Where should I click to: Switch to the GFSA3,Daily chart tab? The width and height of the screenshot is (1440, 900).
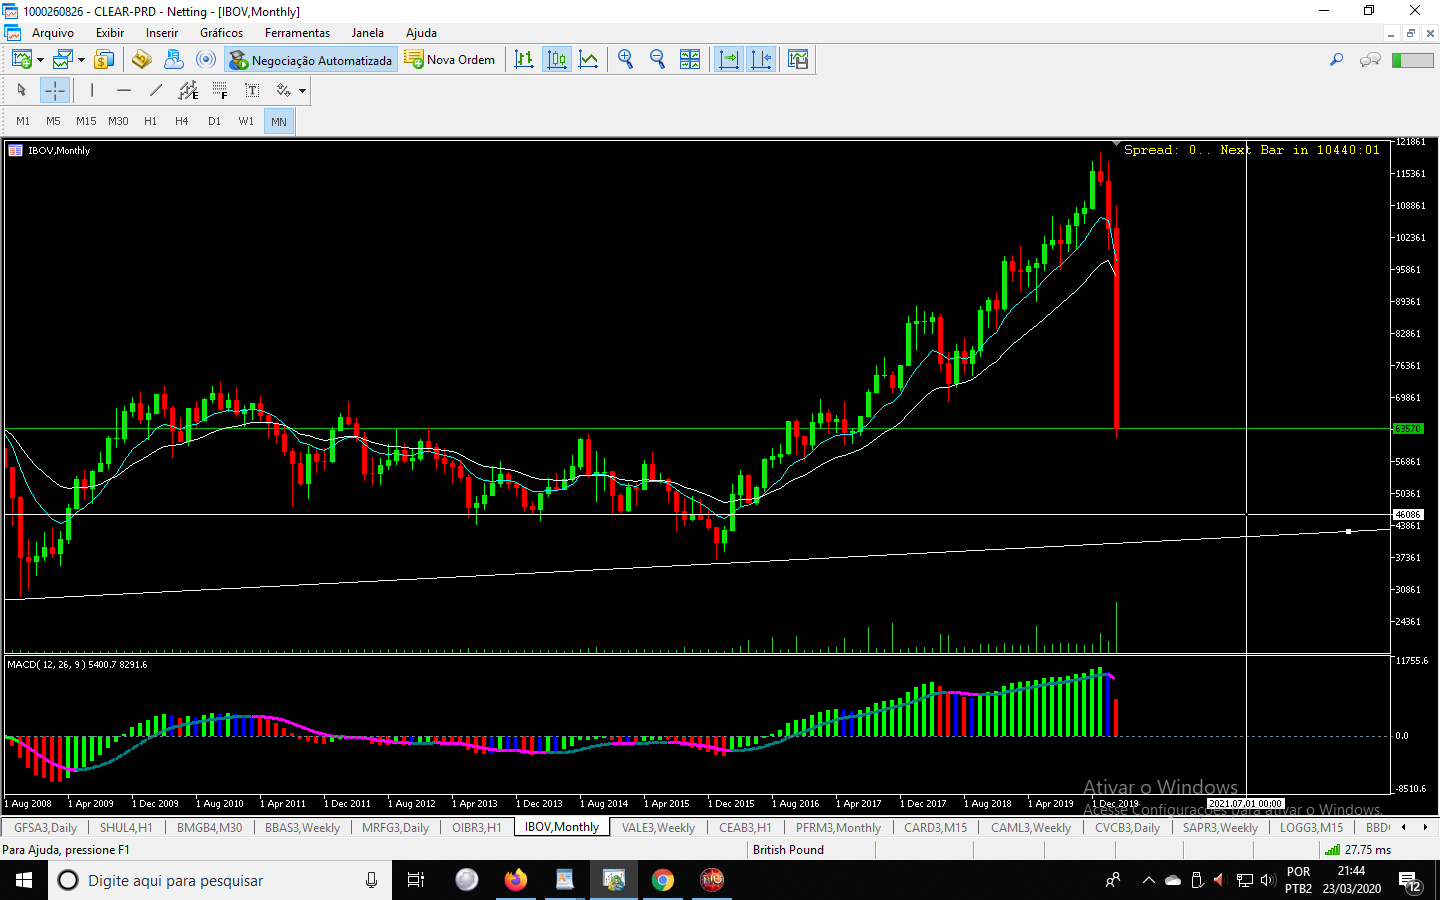[45, 827]
